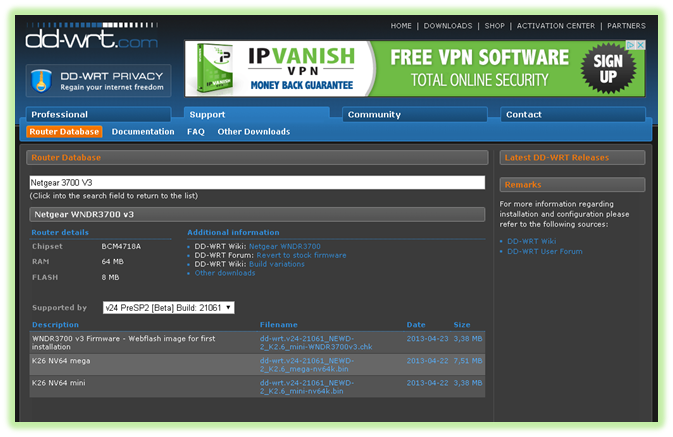Viewport: 673px width, 437px height.
Task: Open DD-WRT User Forum link
Action: [x=545, y=252]
